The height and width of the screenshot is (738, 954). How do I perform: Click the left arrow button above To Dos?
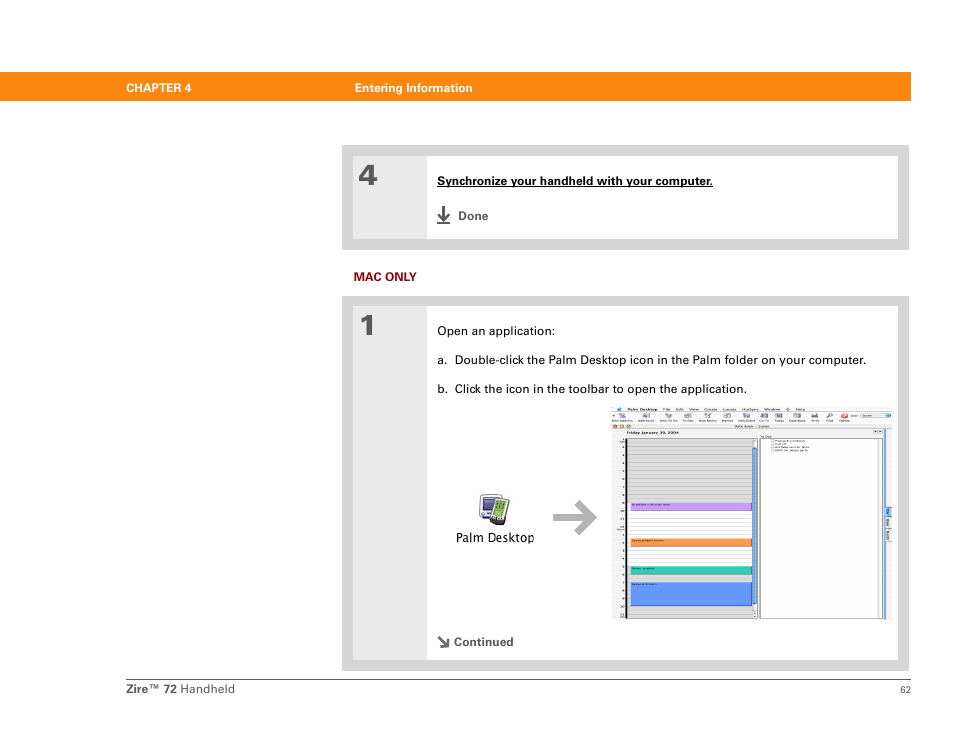(x=876, y=431)
